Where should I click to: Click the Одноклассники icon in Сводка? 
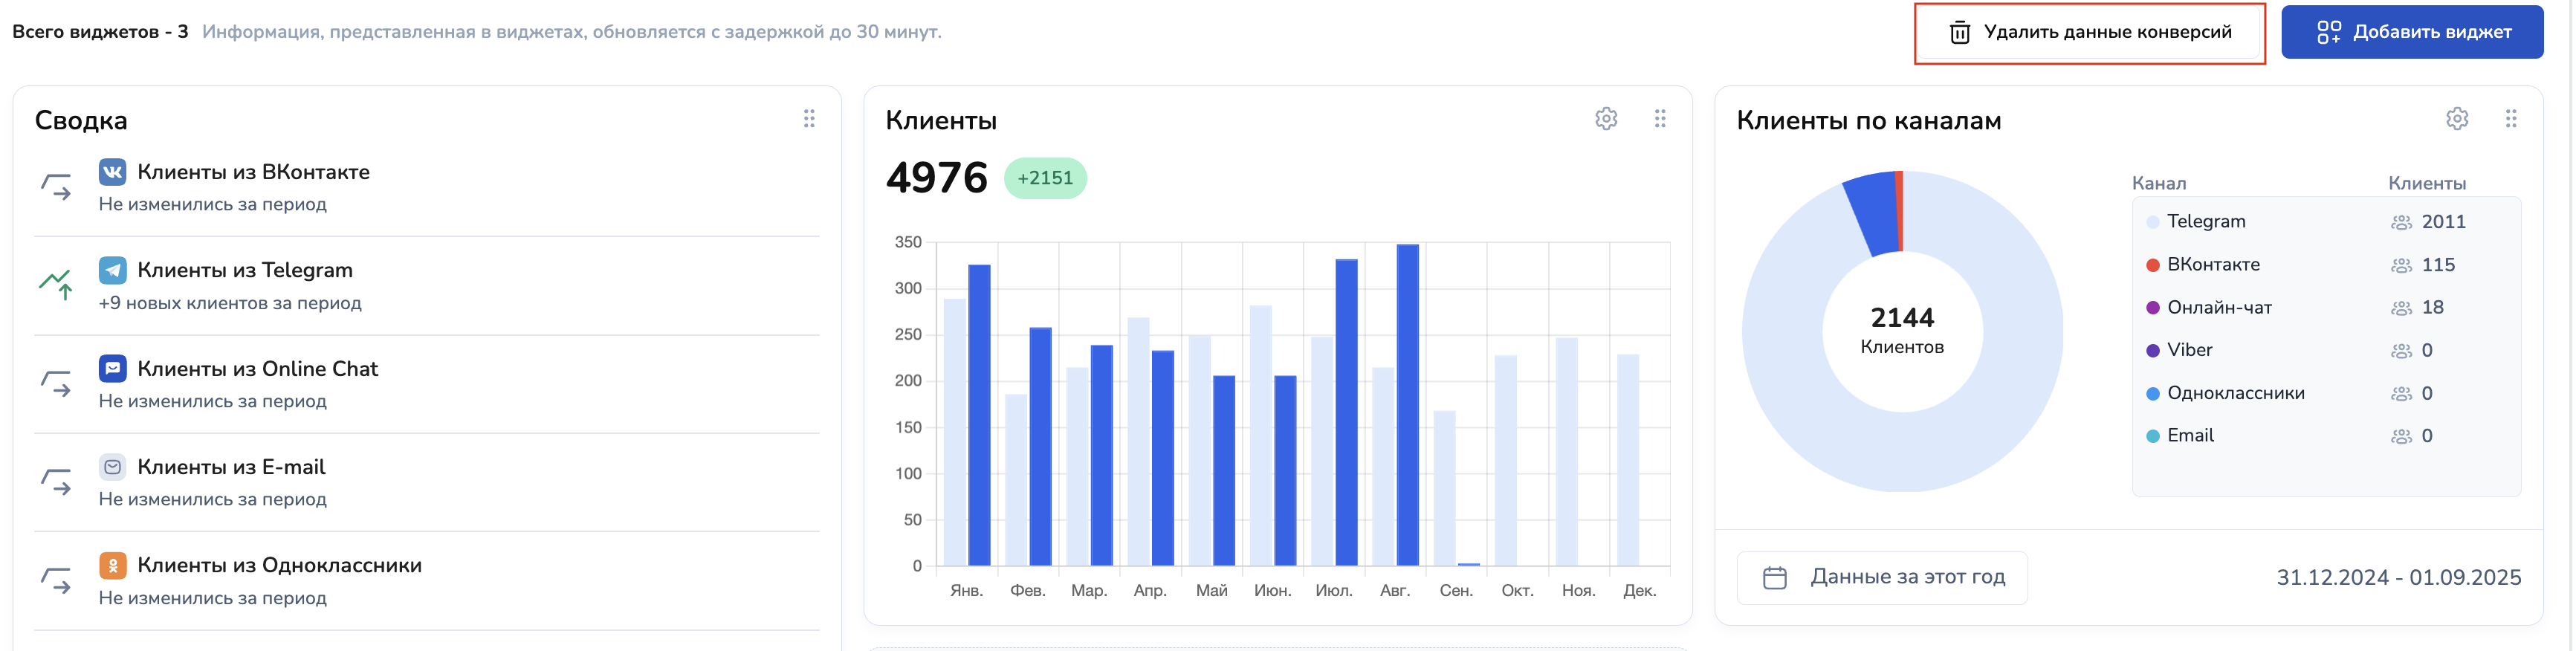pos(112,565)
